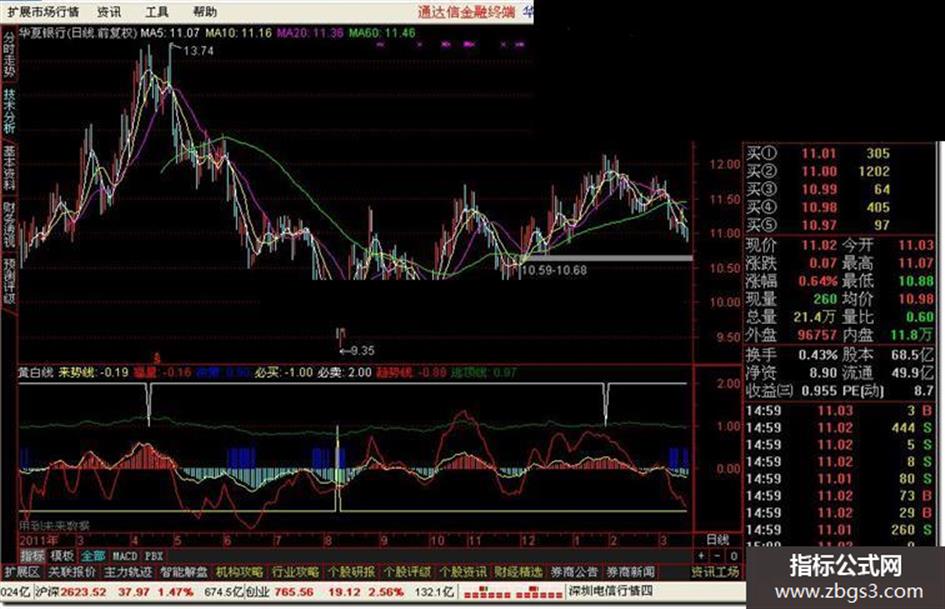Click the 通达信金融终端 title text
Viewport: 945px width, 609px height.
[466, 11]
